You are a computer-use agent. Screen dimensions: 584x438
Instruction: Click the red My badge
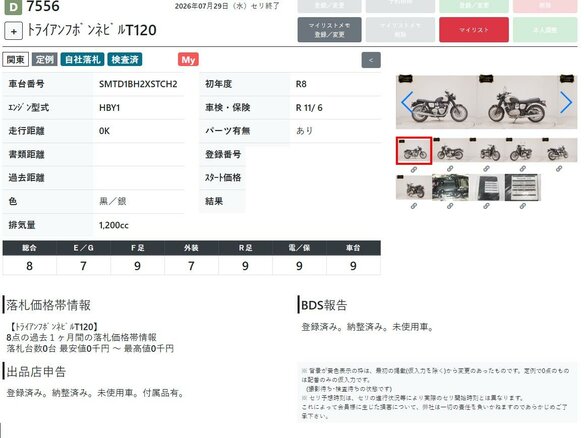tap(188, 60)
